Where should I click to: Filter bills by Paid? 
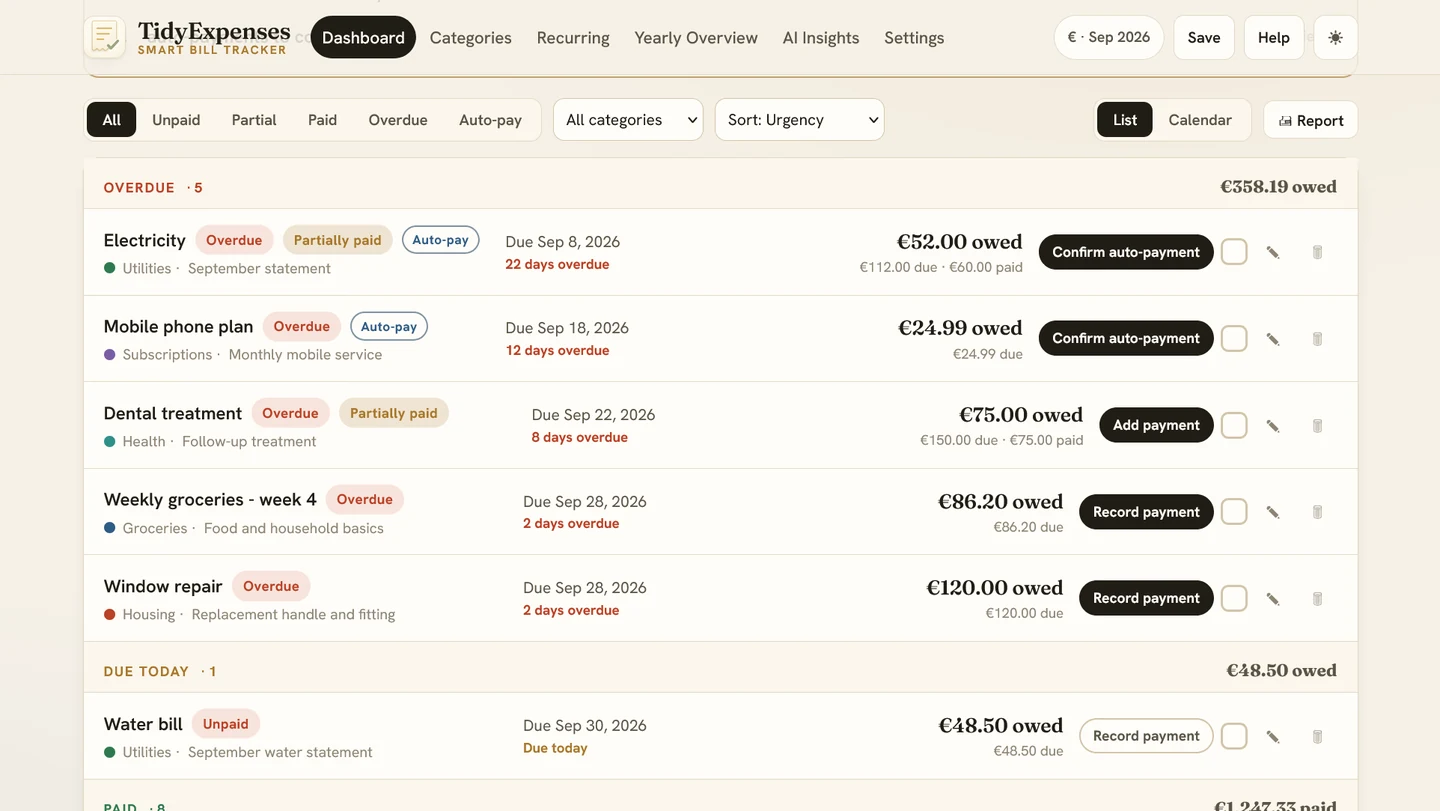pyautogui.click(x=322, y=120)
